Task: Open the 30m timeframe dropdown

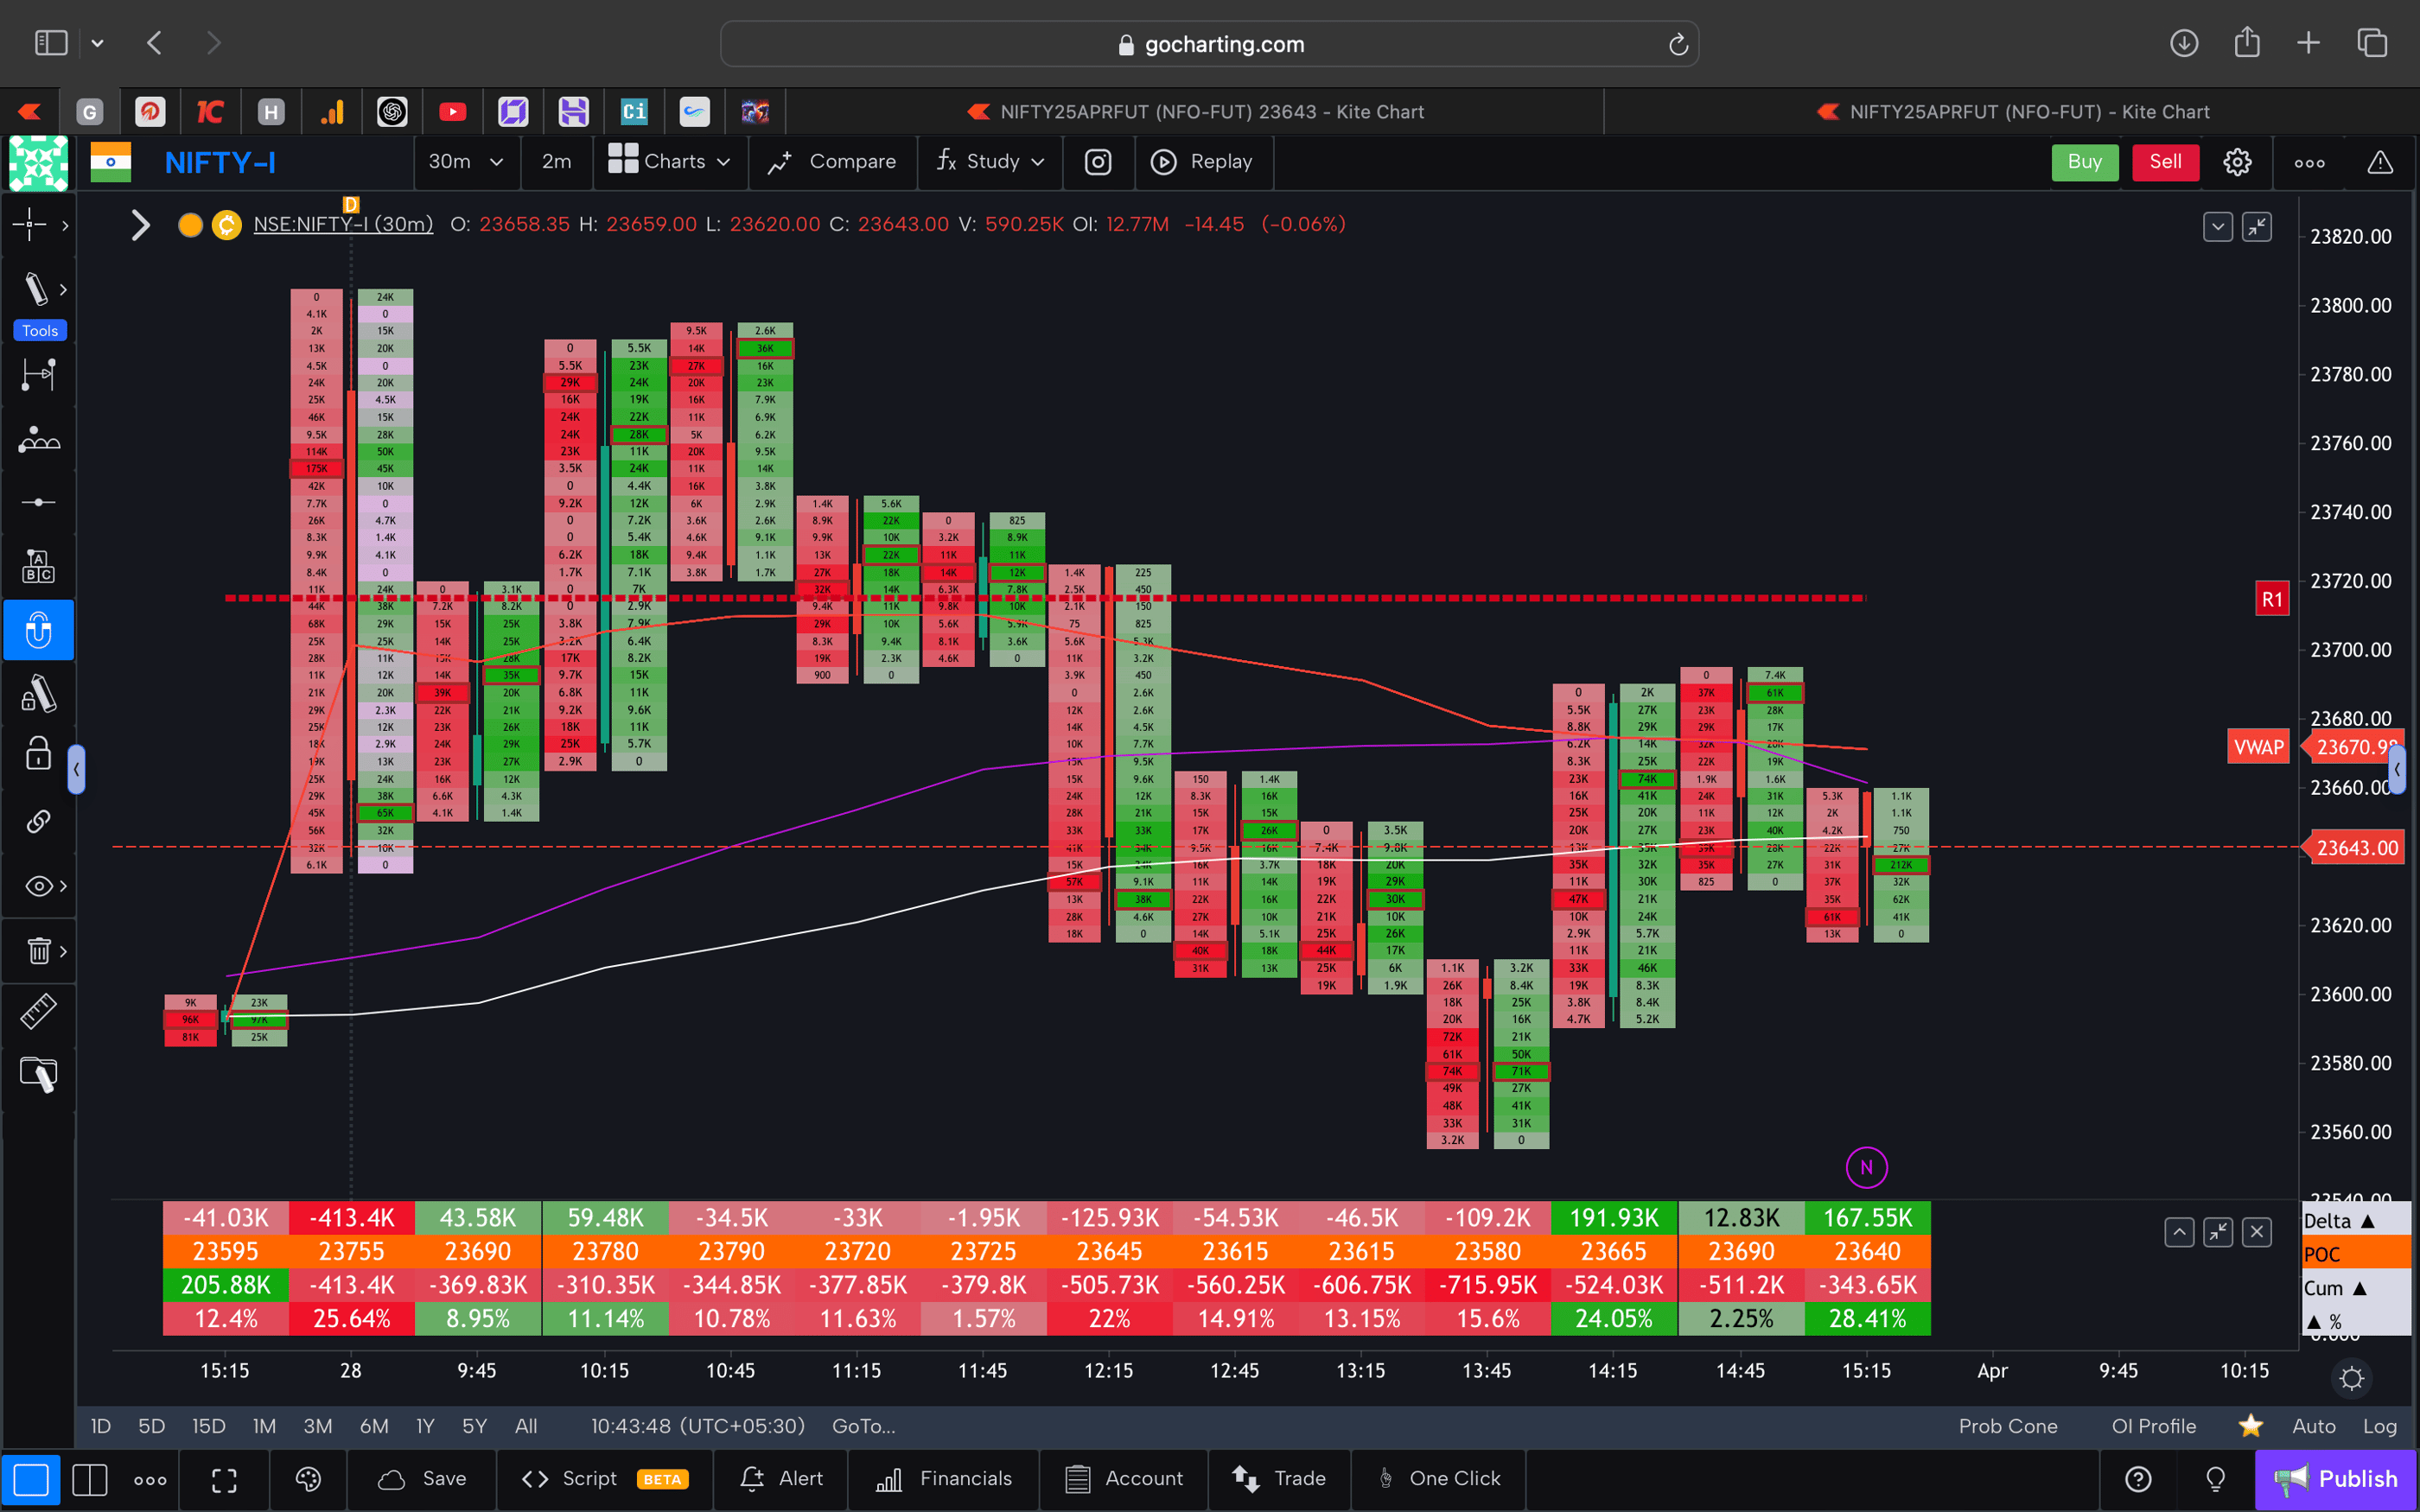Action: 466,162
